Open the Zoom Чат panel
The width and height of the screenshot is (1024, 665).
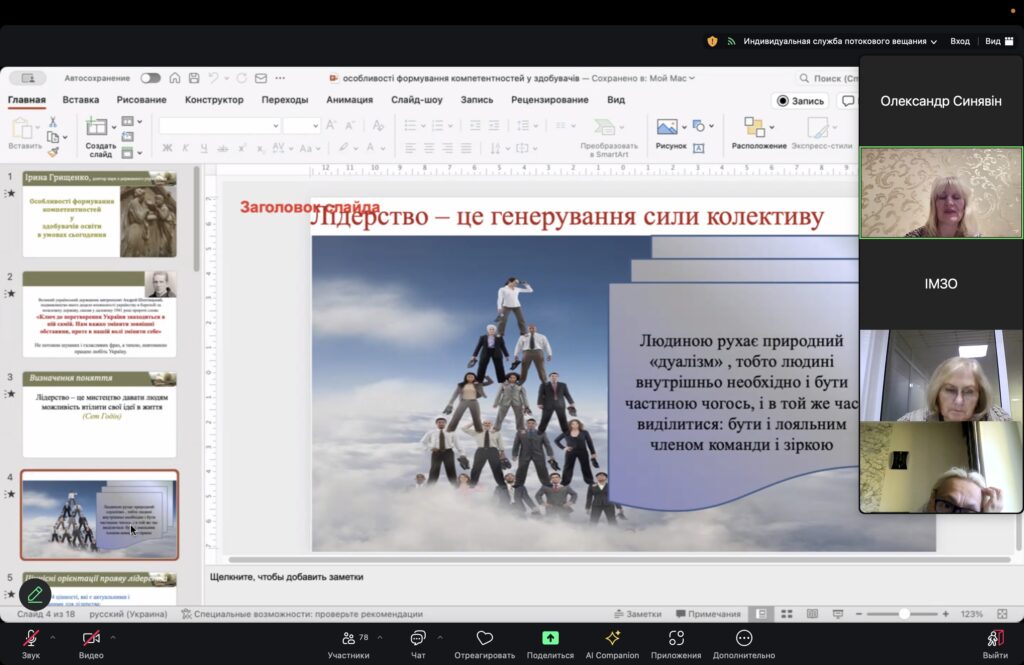click(x=418, y=638)
